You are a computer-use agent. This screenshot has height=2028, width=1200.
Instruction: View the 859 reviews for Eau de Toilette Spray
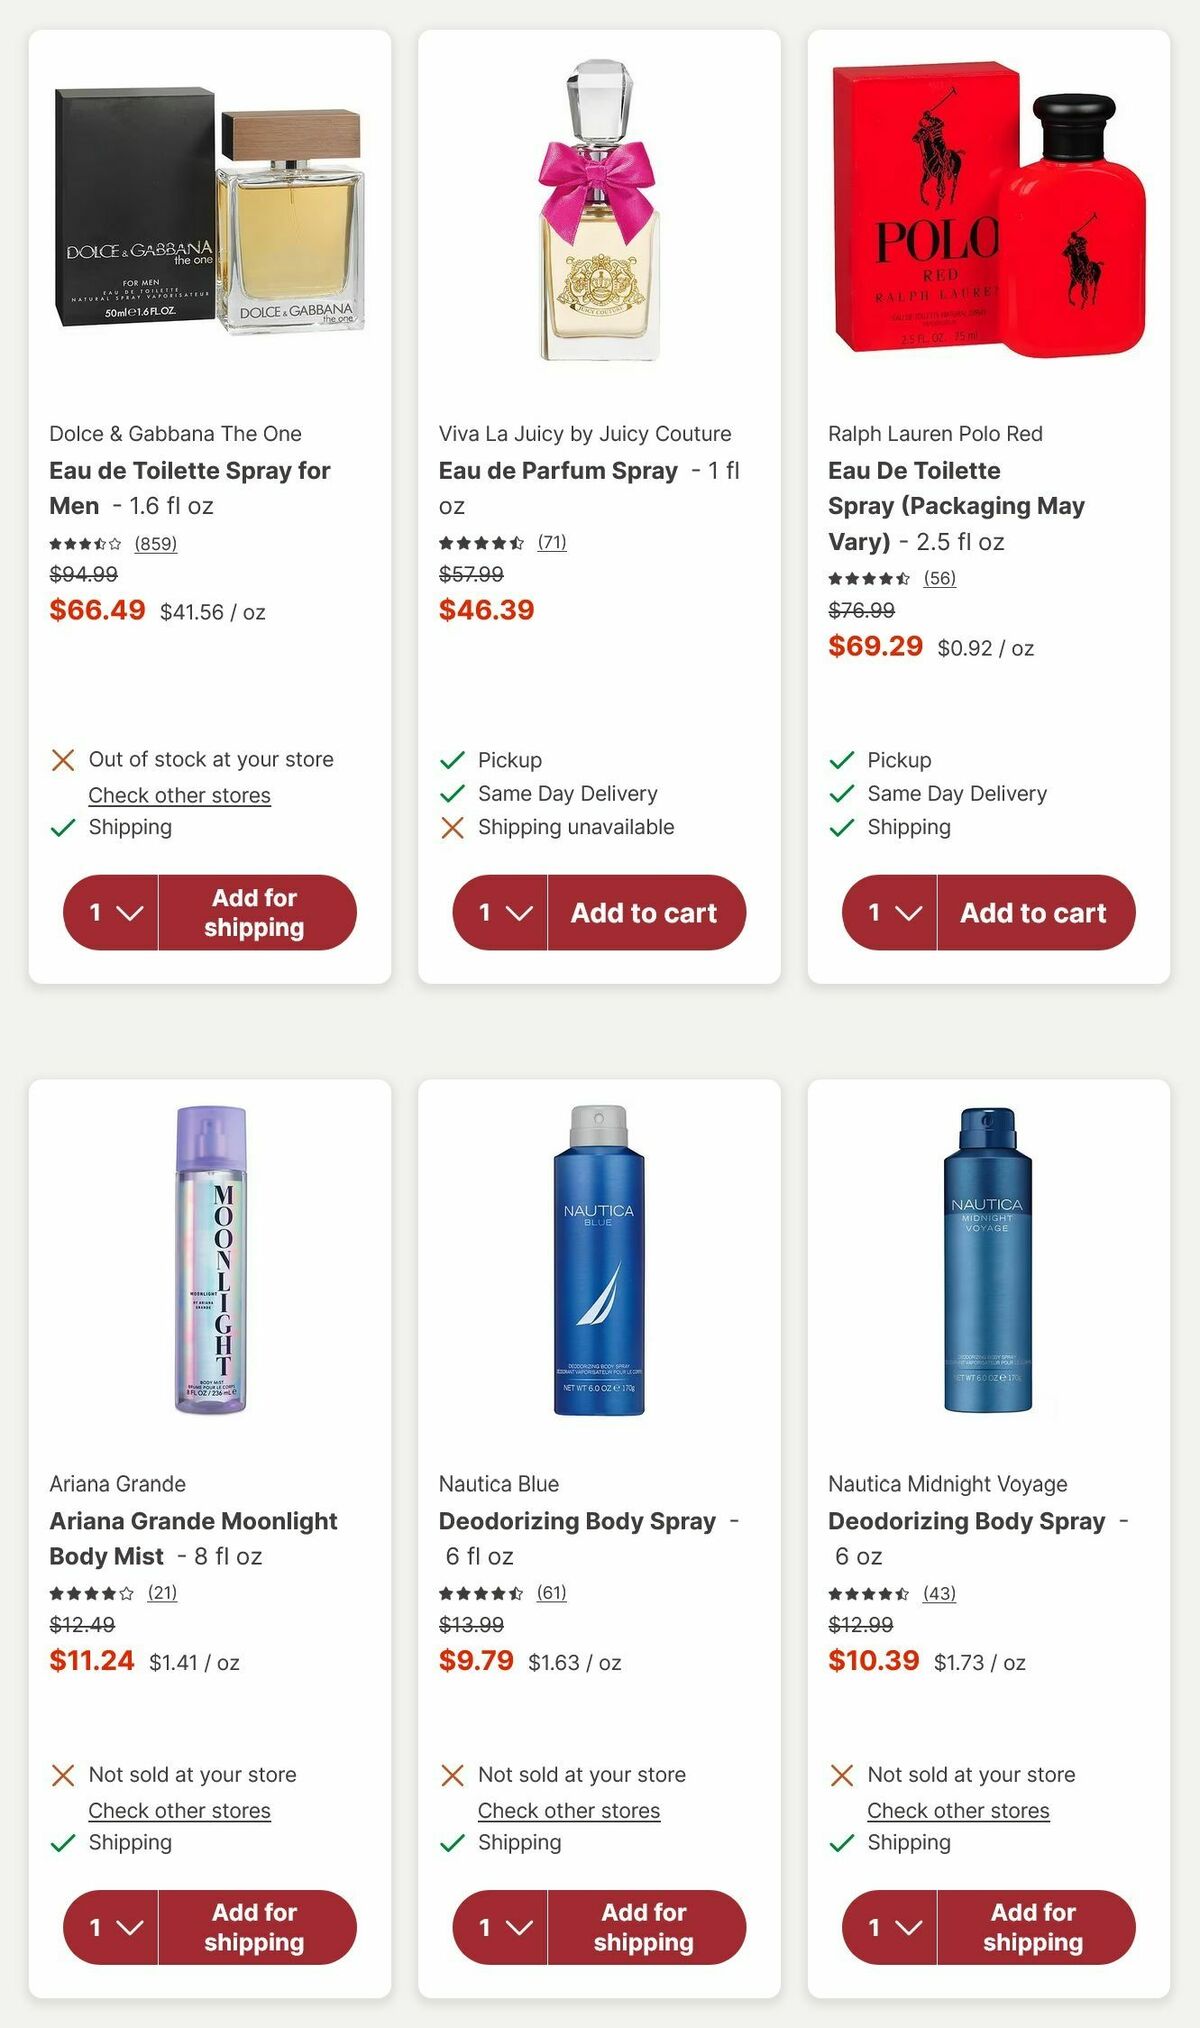pyautogui.click(x=155, y=545)
